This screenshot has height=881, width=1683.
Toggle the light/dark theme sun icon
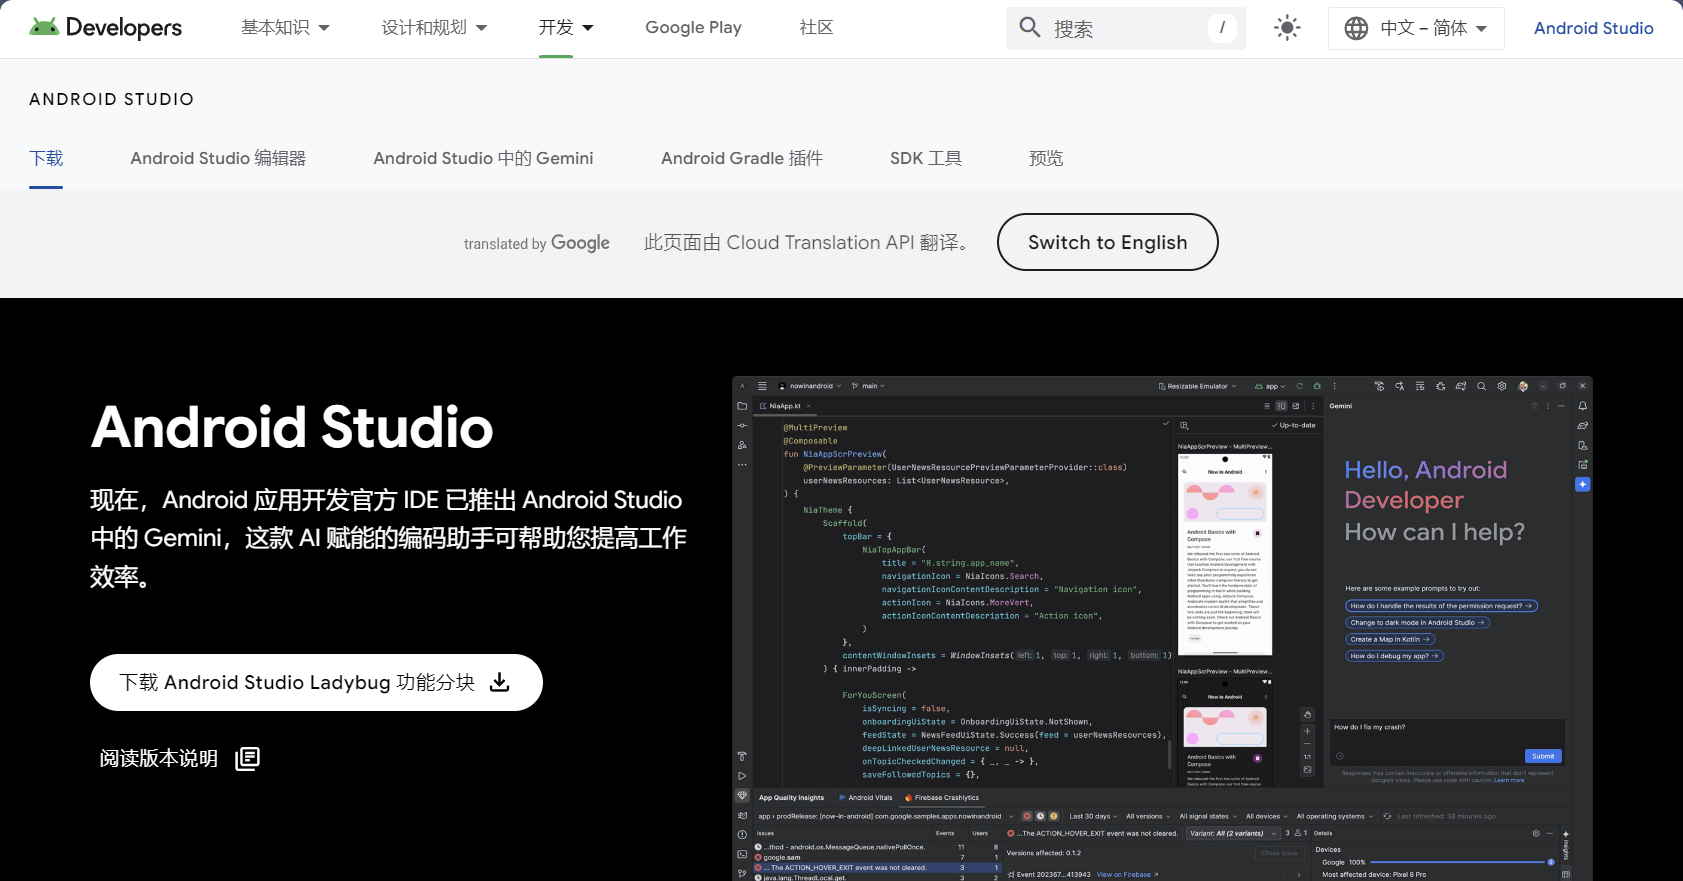(1287, 28)
